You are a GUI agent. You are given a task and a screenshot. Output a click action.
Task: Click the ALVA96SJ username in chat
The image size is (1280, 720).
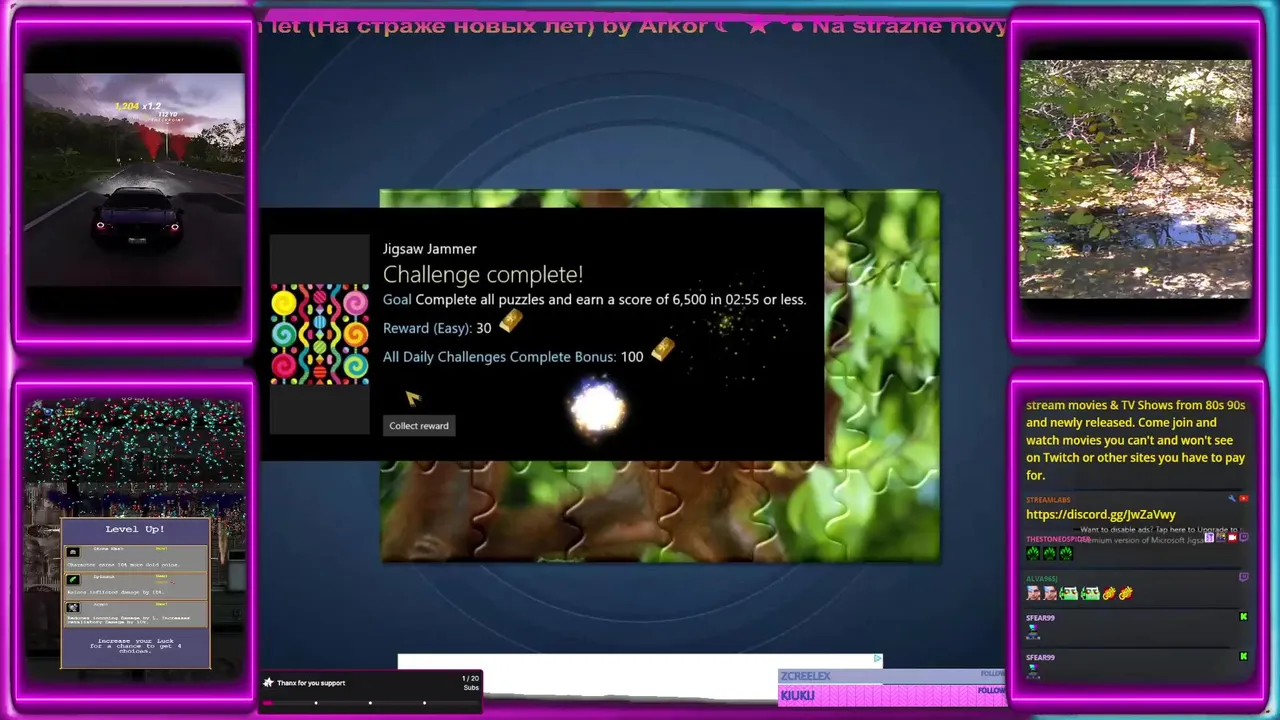coord(1041,578)
